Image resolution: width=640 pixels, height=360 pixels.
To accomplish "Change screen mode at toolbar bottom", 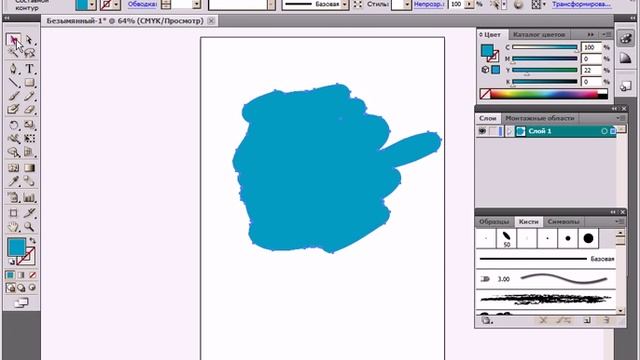I will coord(21,303).
